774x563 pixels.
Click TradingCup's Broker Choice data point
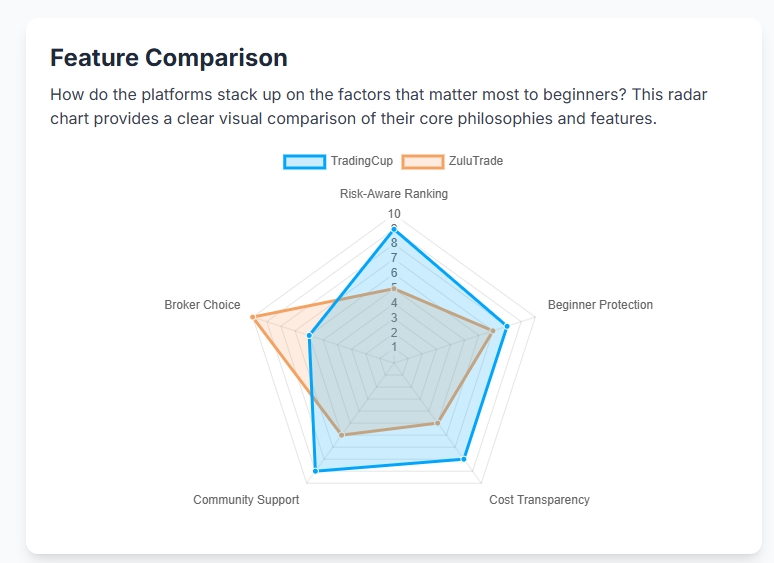pos(309,336)
